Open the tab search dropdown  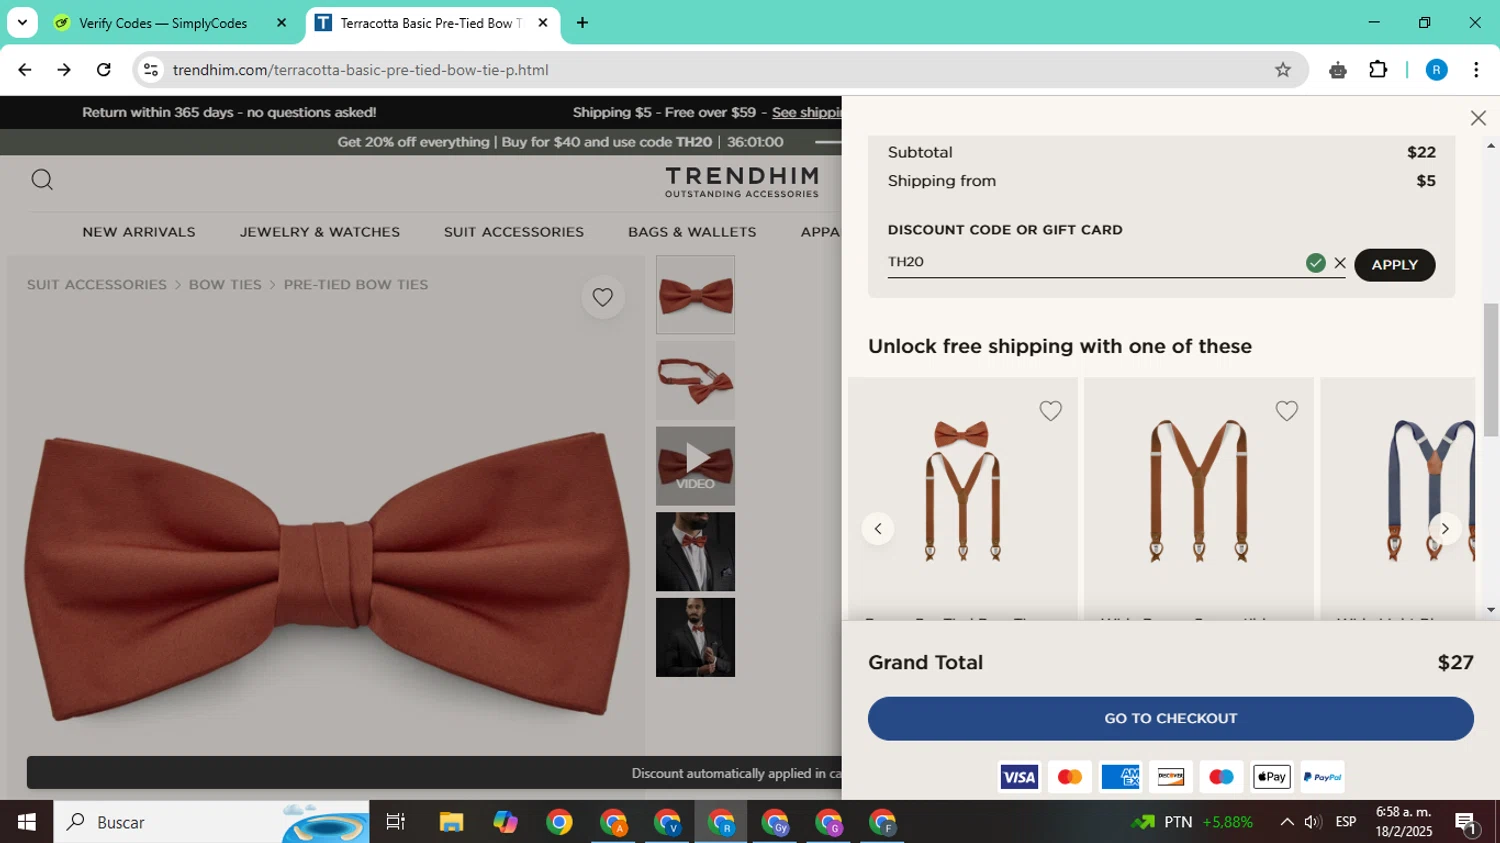(22, 22)
